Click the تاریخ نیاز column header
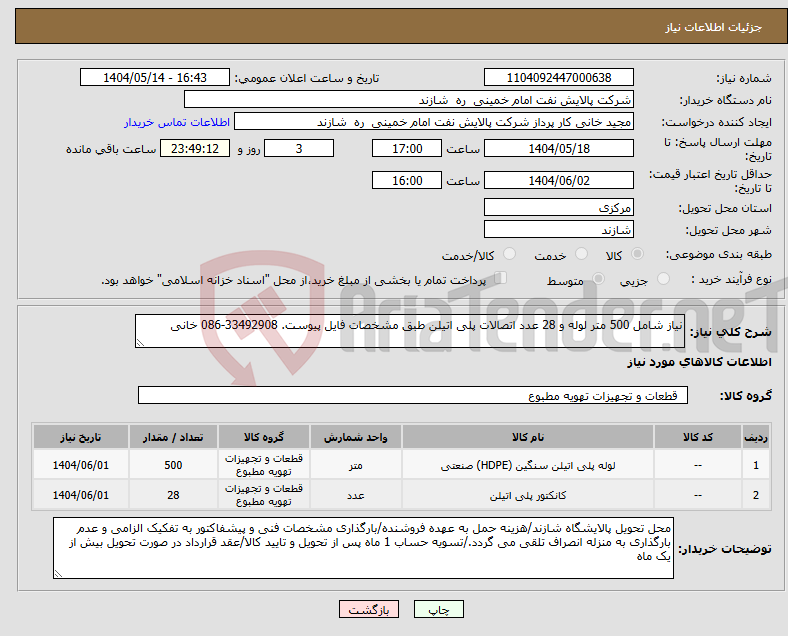 [x=81, y=437]
